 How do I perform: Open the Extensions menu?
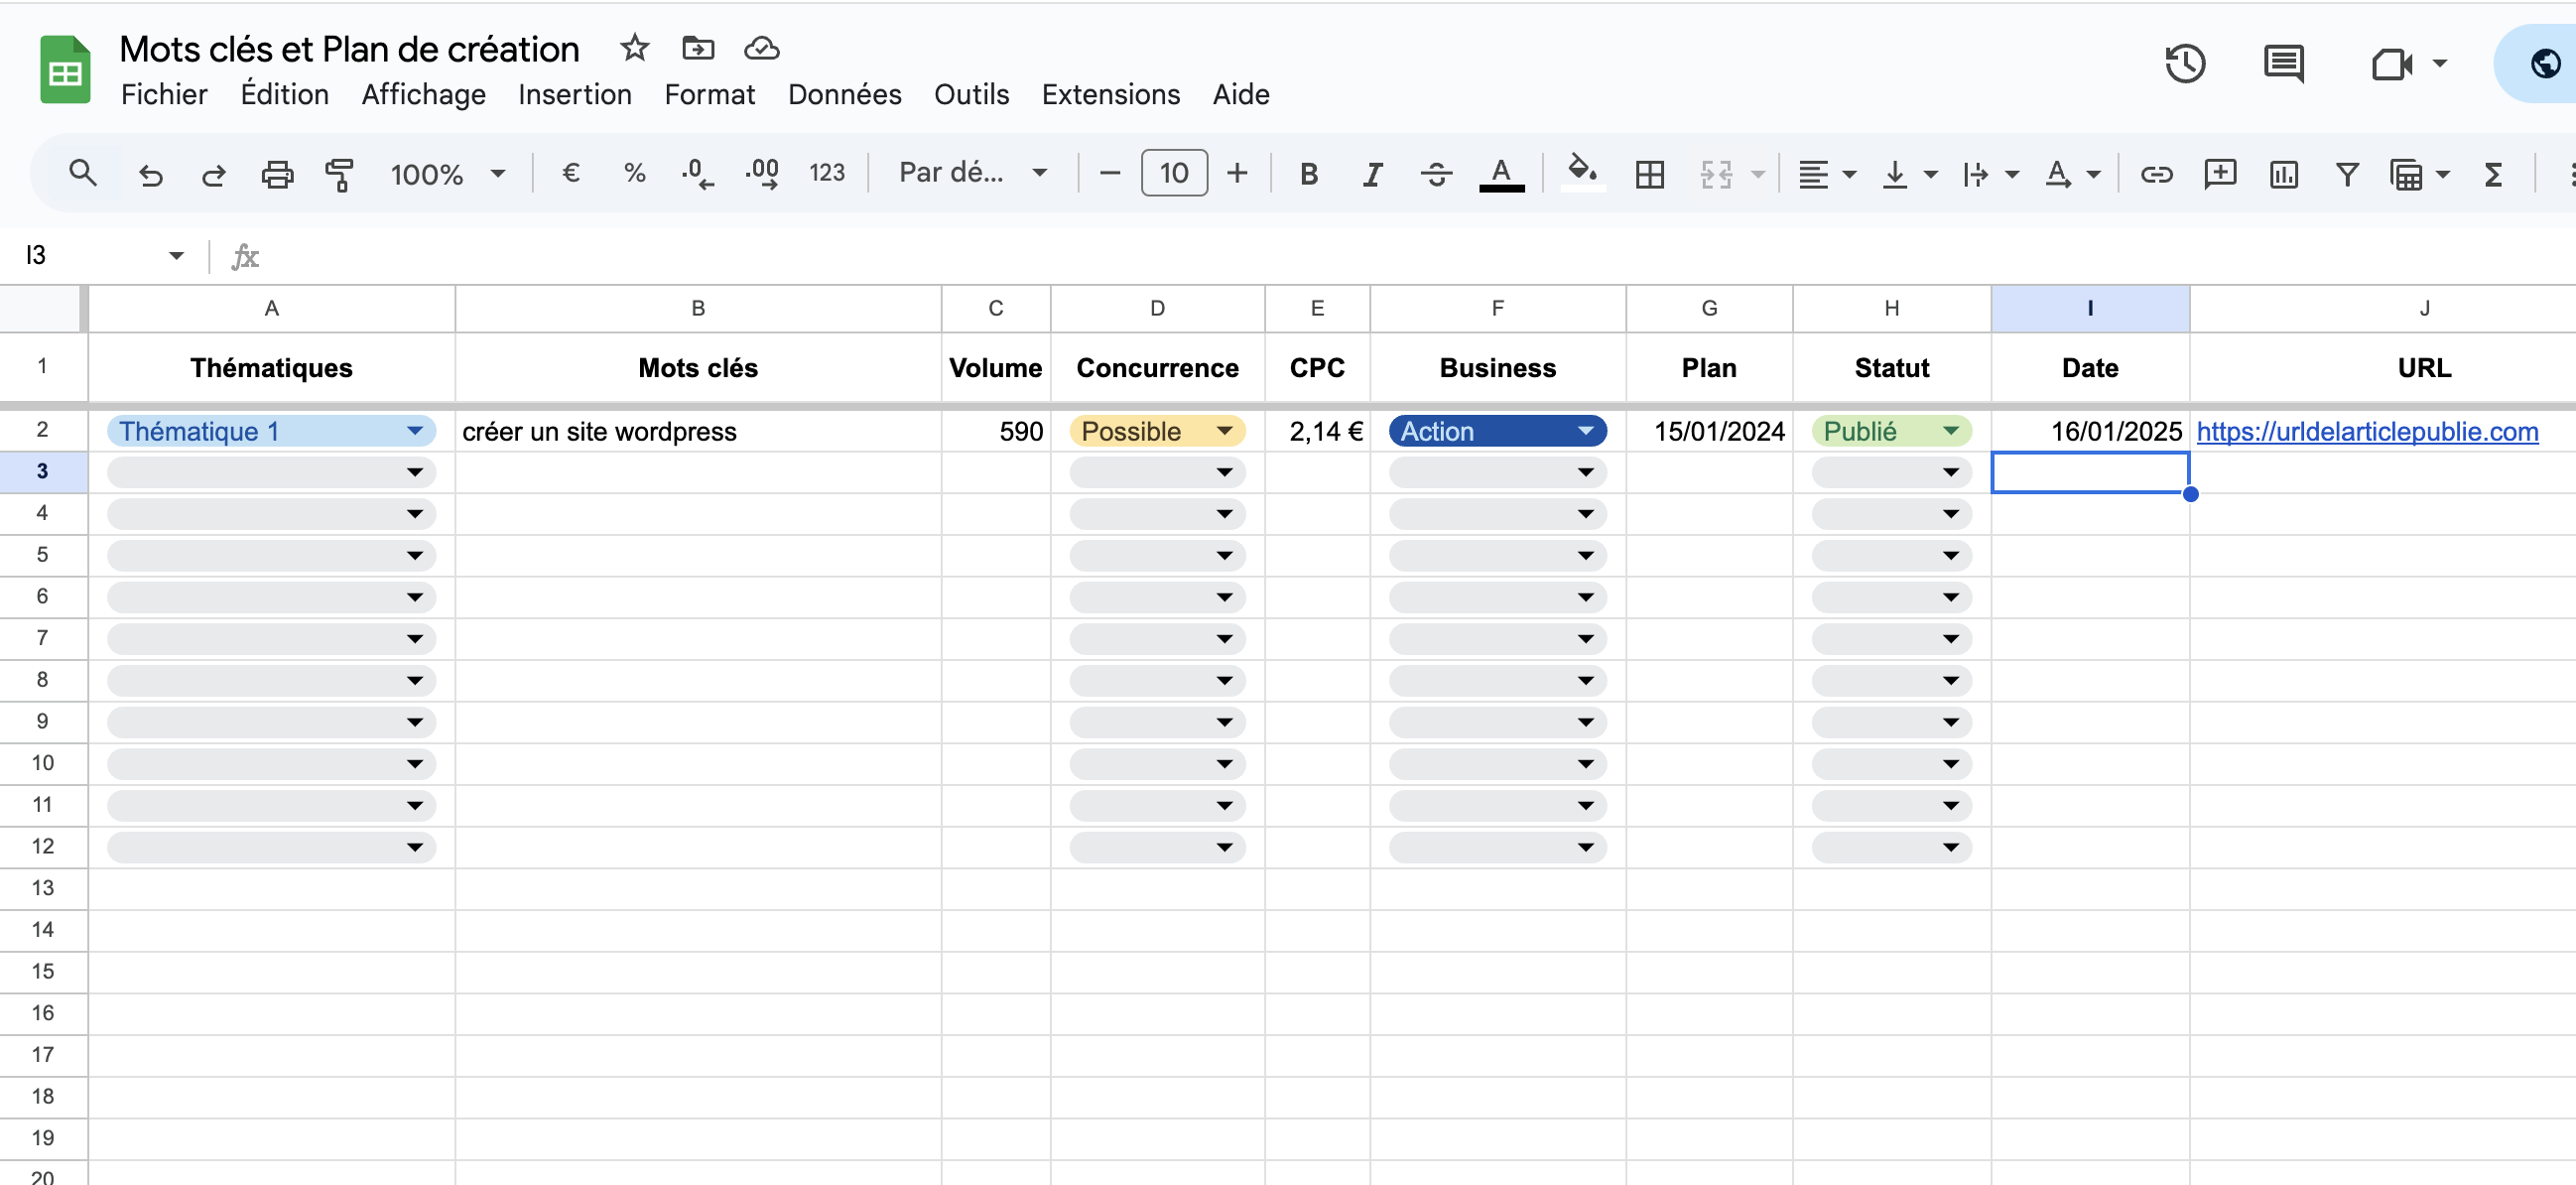1110,94
